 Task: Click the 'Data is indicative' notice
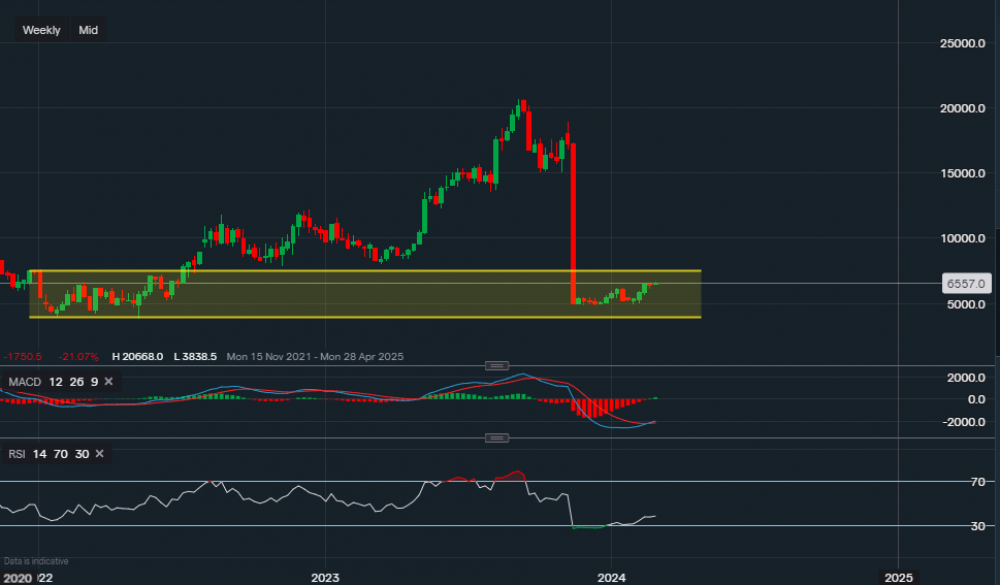(35, 562)
